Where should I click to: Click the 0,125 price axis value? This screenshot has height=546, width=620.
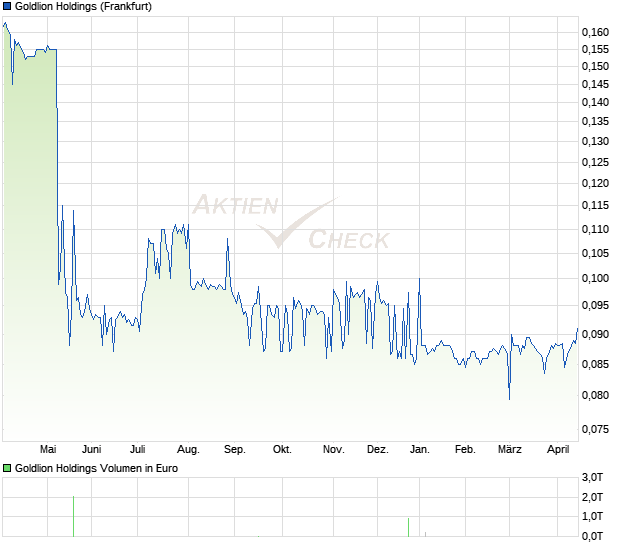click(595, 162)
